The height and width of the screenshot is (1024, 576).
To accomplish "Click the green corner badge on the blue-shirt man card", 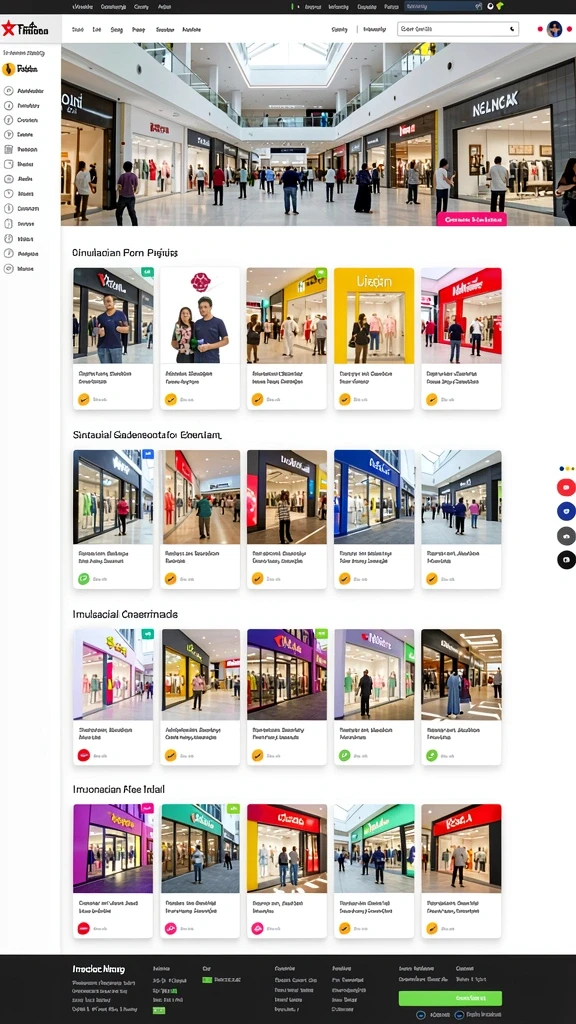I will click(x=147, y=272).
